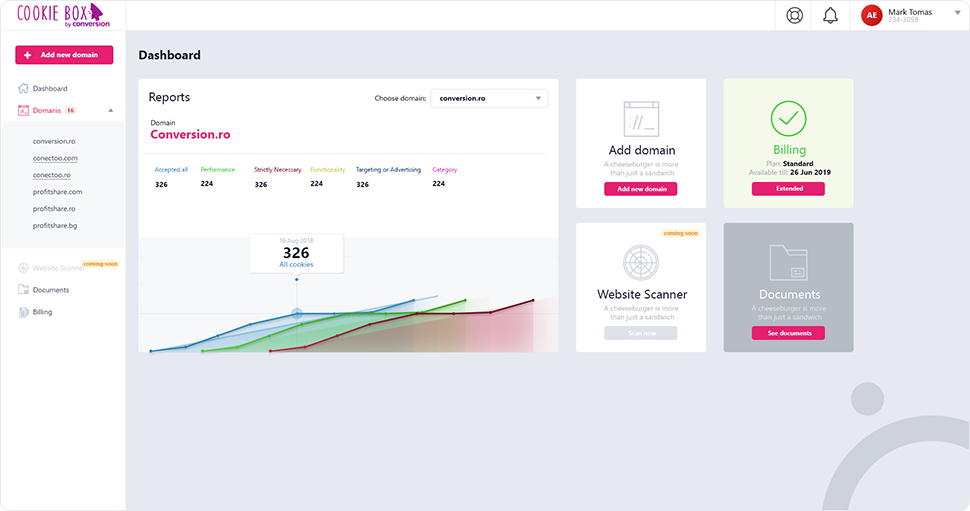
Task: Open Dashboard in the sidebar
Action: (50, 88)
